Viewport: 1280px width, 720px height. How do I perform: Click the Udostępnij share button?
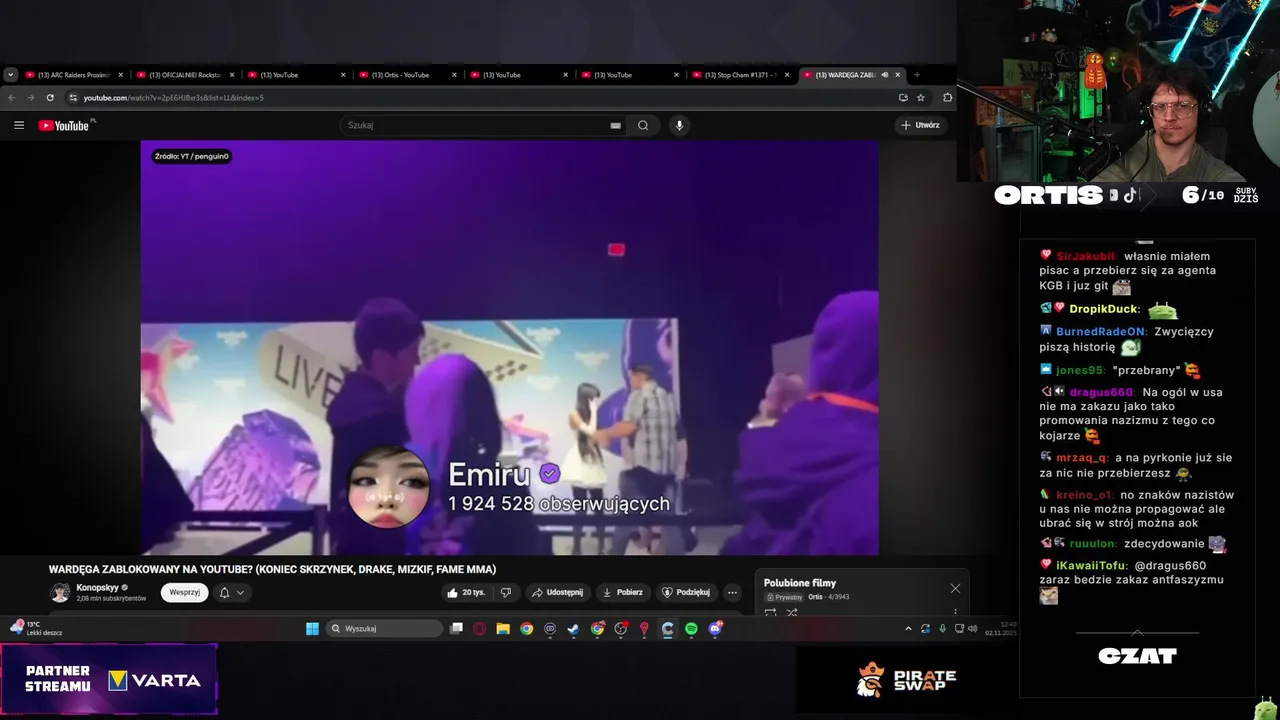point(557,592)
